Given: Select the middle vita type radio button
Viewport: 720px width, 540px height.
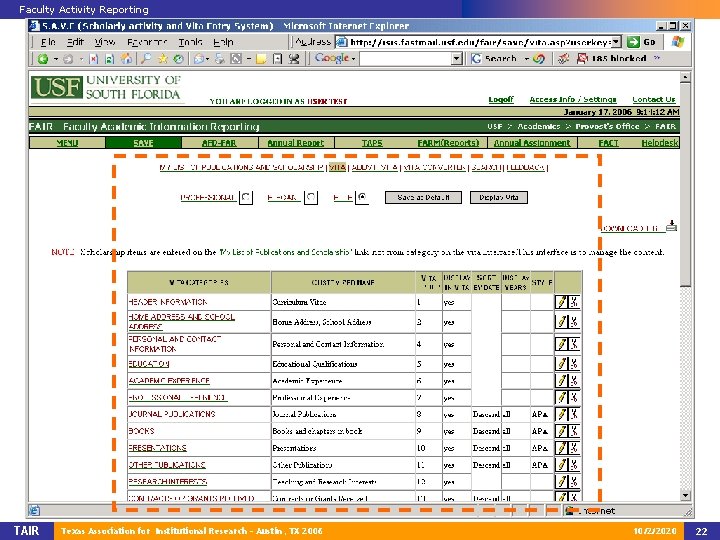Looking at the screenshot, I should (311, 197).
